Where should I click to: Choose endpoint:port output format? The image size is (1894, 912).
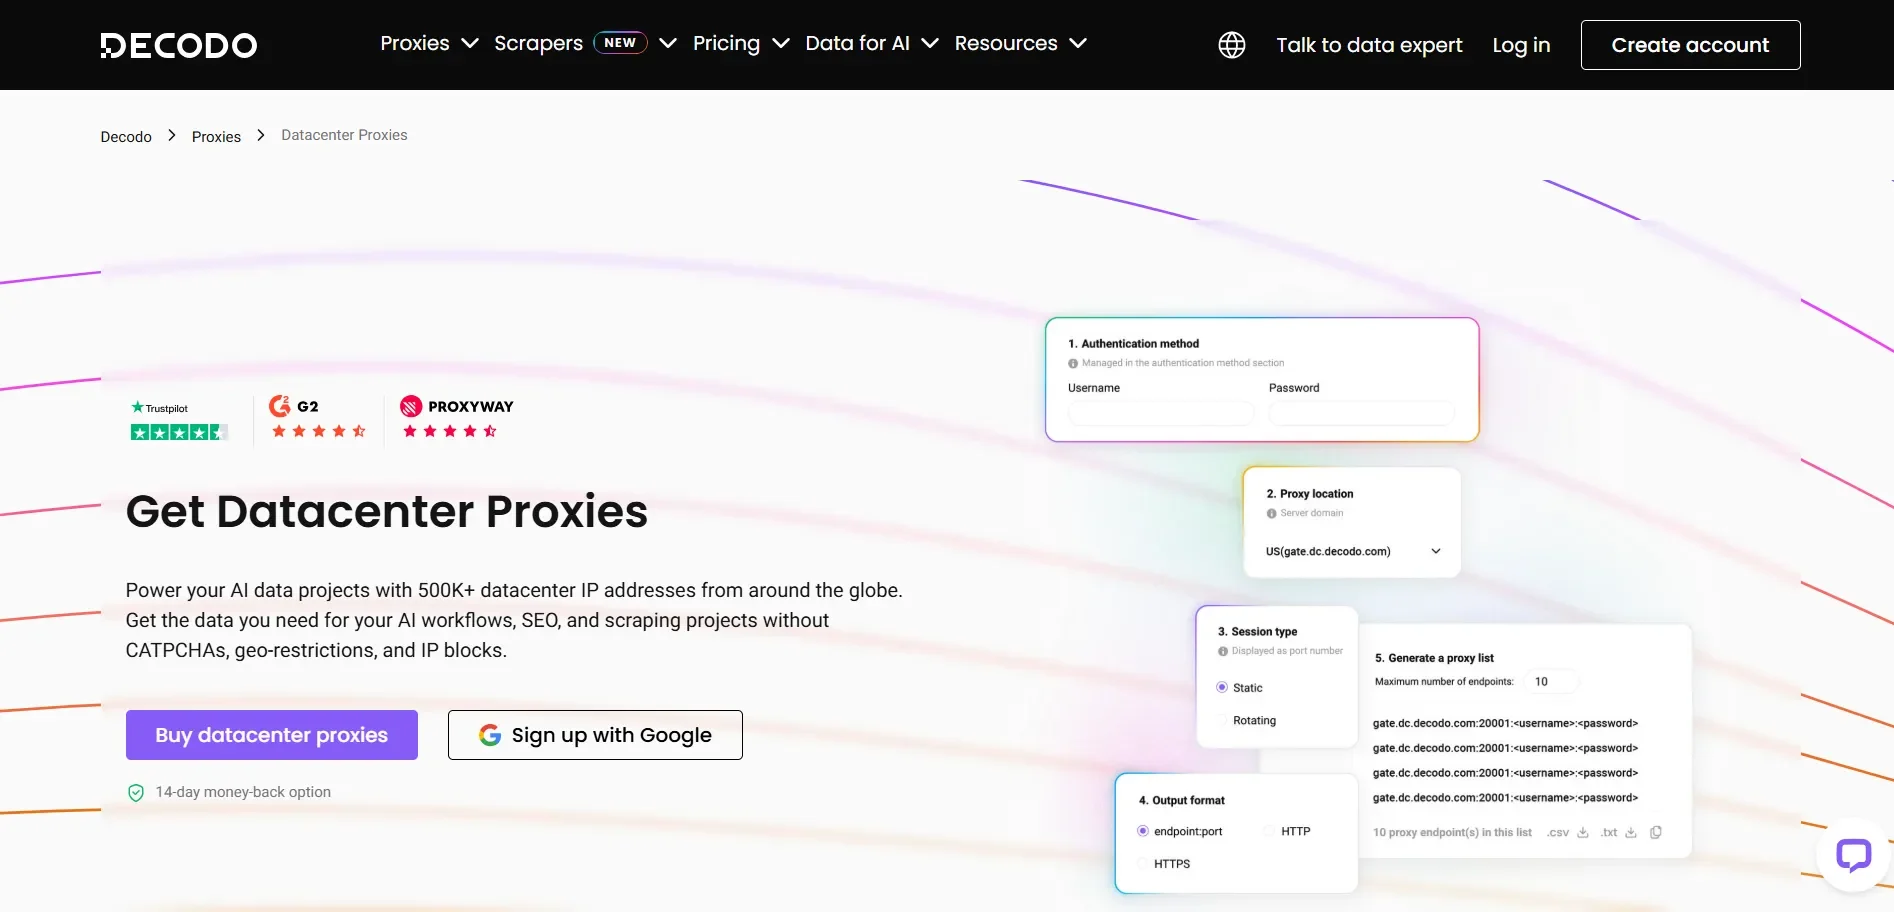1143,832
